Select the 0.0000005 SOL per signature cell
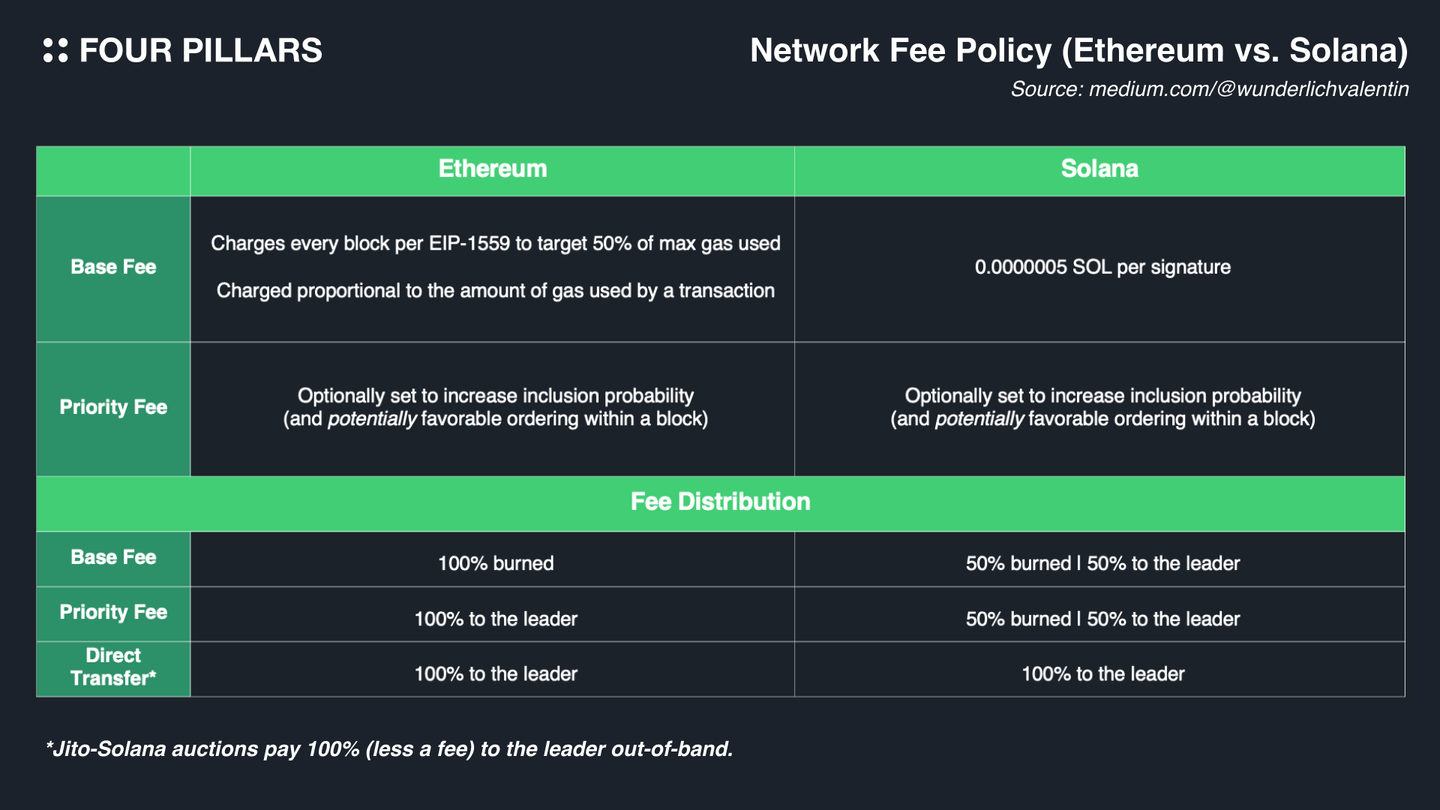The height and width of the screenshot is (810, 1440). 1102,267
